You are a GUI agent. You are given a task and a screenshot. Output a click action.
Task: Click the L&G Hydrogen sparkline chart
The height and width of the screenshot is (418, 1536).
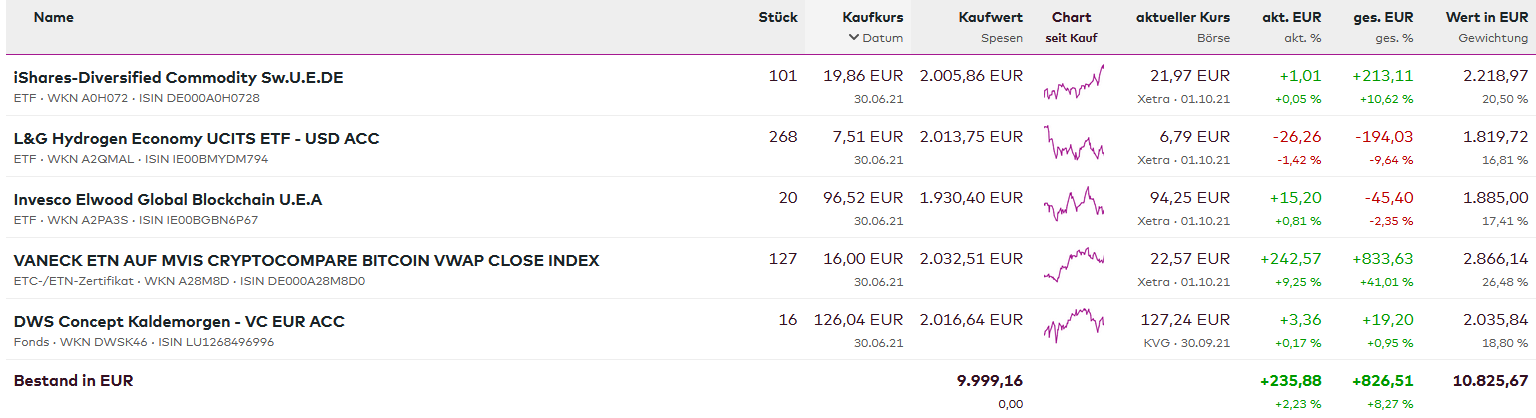tap(1073, 145)
